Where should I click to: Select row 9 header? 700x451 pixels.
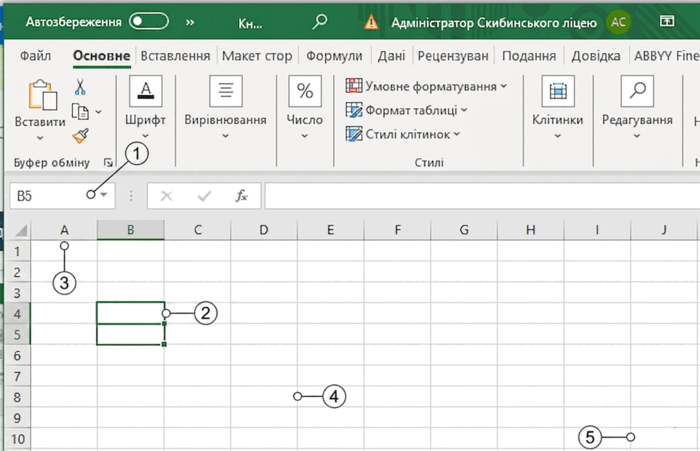click(17, 418)
